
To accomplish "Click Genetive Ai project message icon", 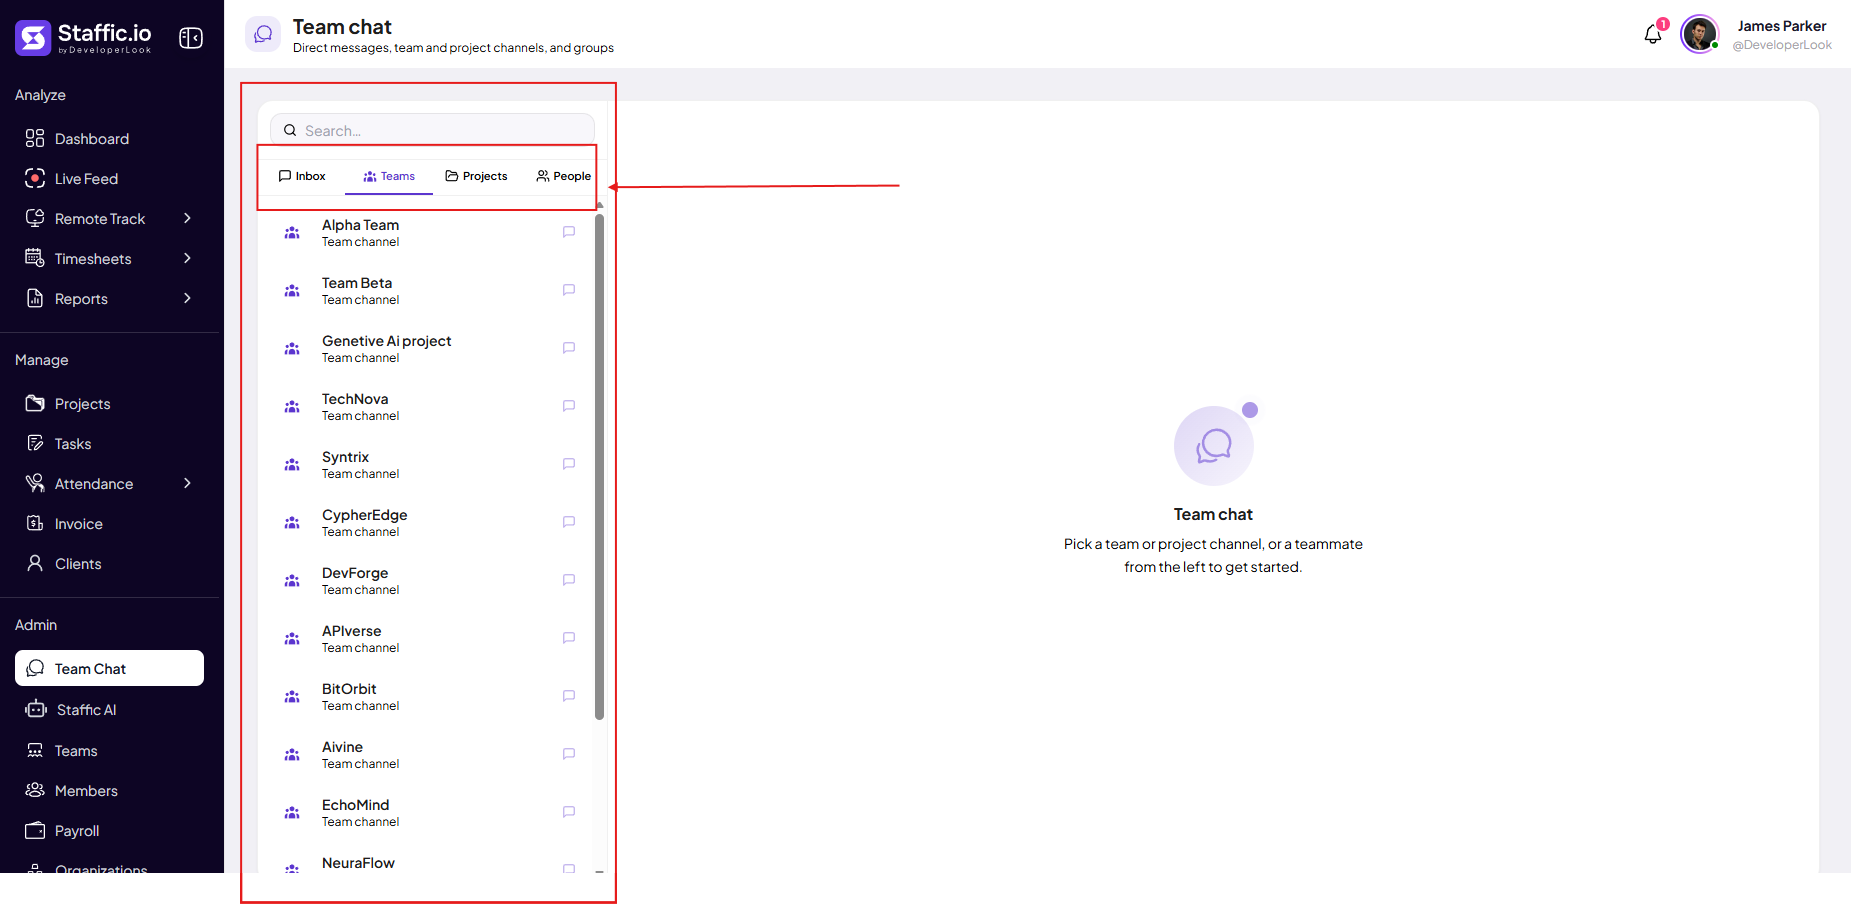I will (x=569, y=348).
